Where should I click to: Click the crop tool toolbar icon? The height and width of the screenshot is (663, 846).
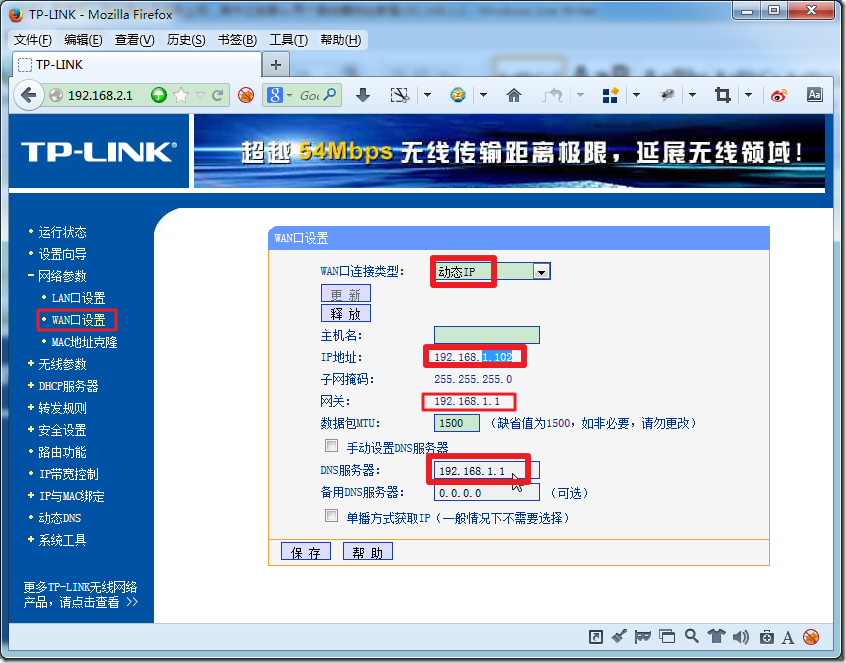[x=722, y=95]
